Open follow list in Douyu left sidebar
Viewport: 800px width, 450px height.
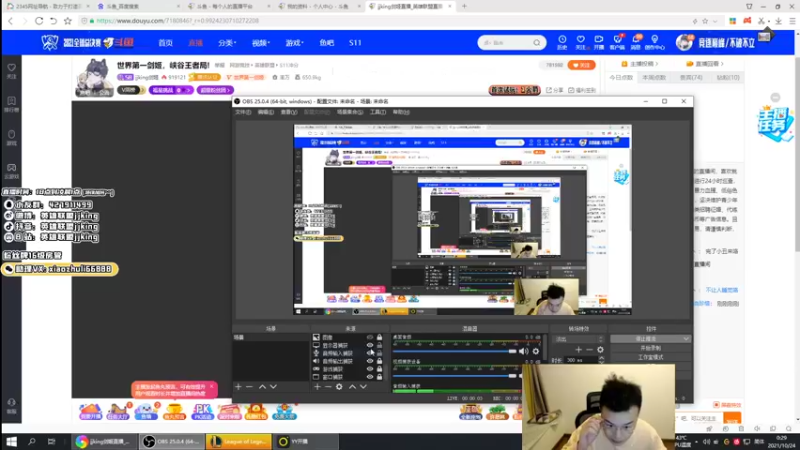click(11, 71)
